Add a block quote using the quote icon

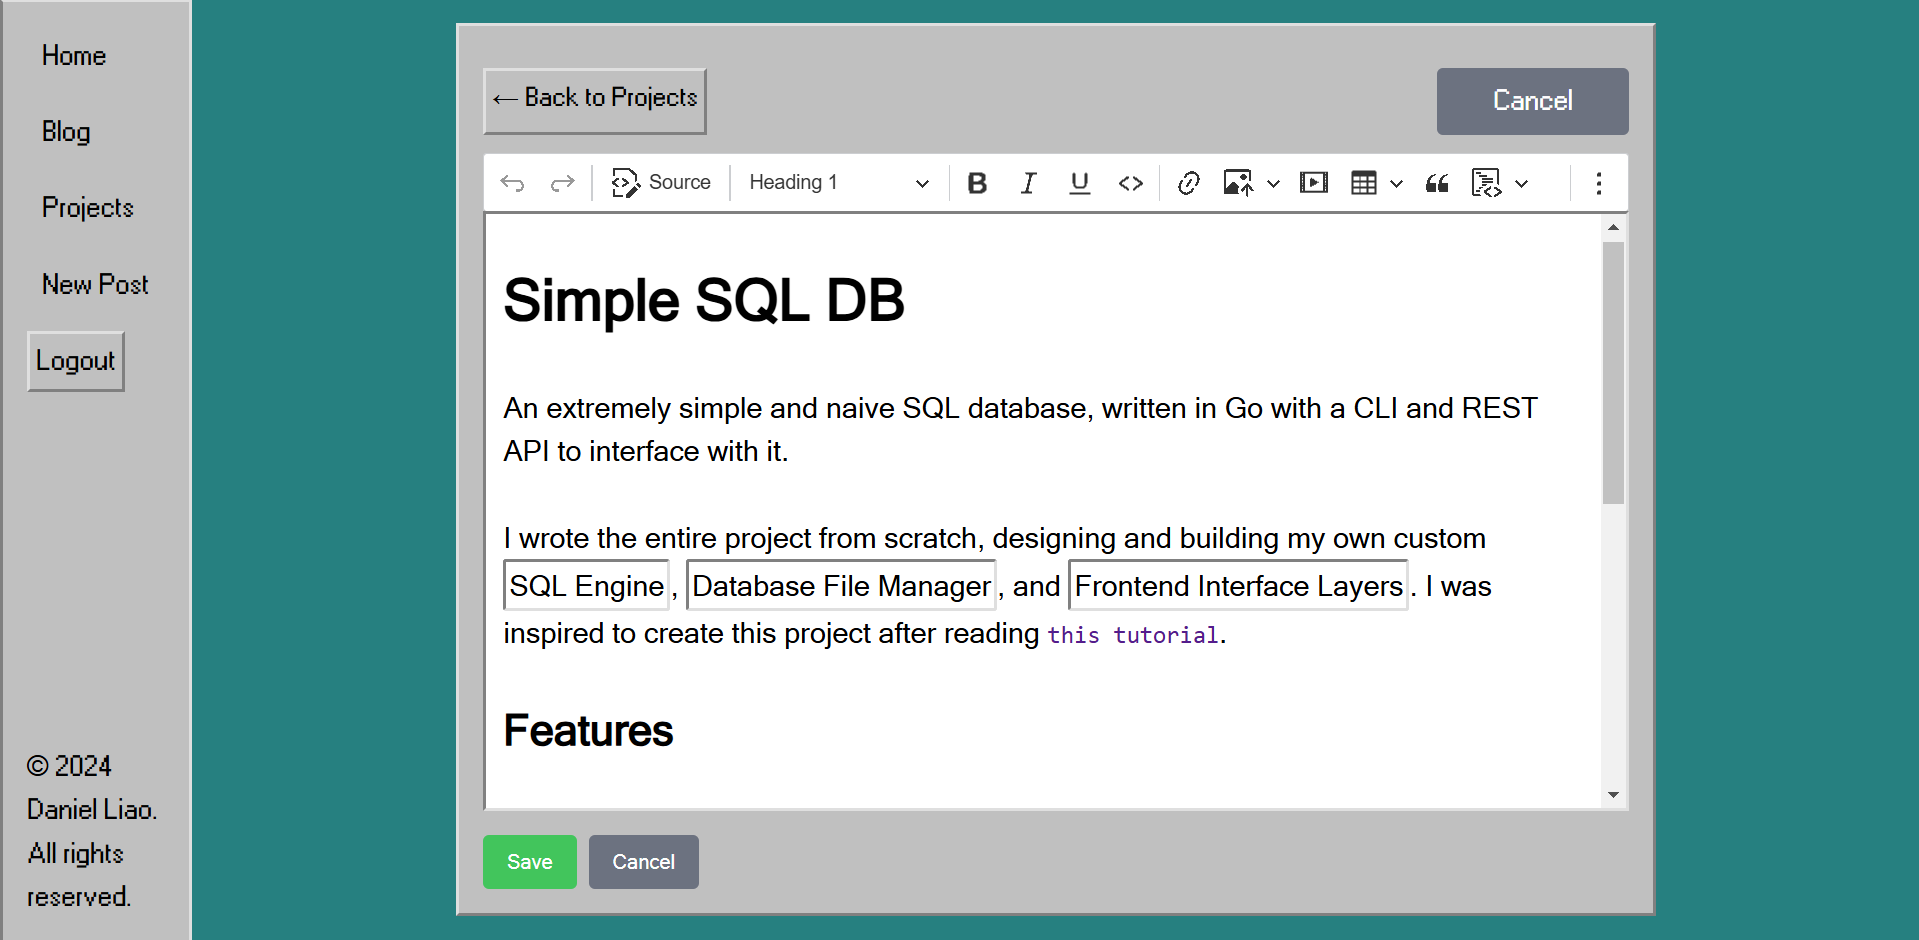[1437, 183]
